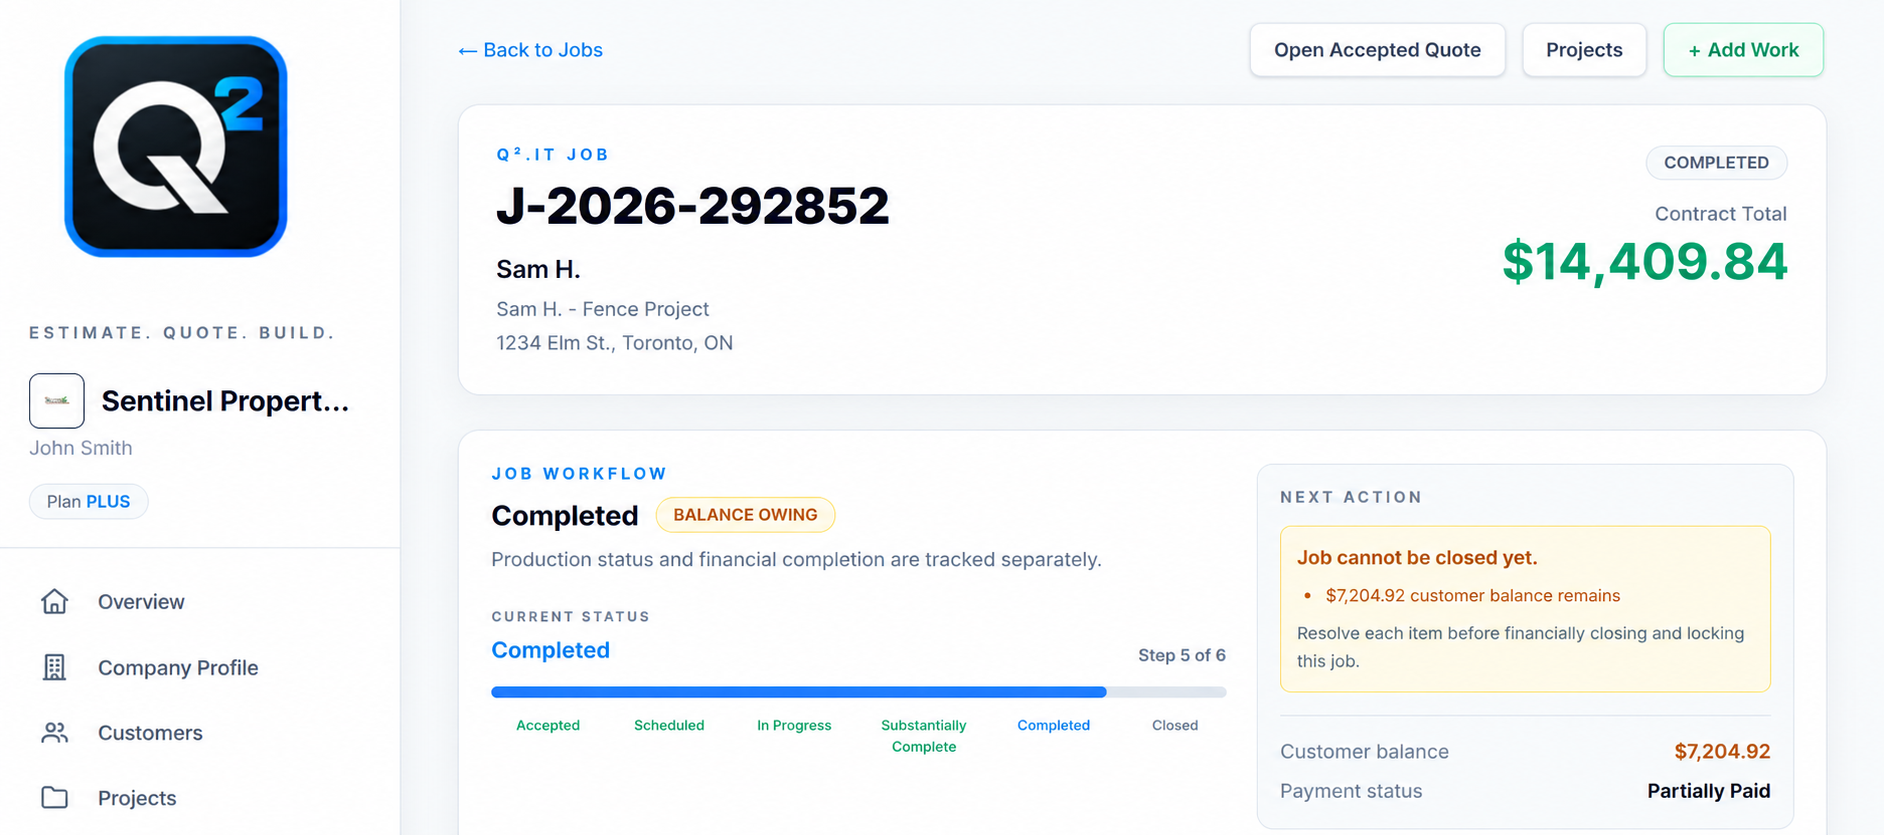The height and width of the screenshot is (835, 1884).
Task: Click the Accepted workflow step
Action: click(x=548, y=725)
